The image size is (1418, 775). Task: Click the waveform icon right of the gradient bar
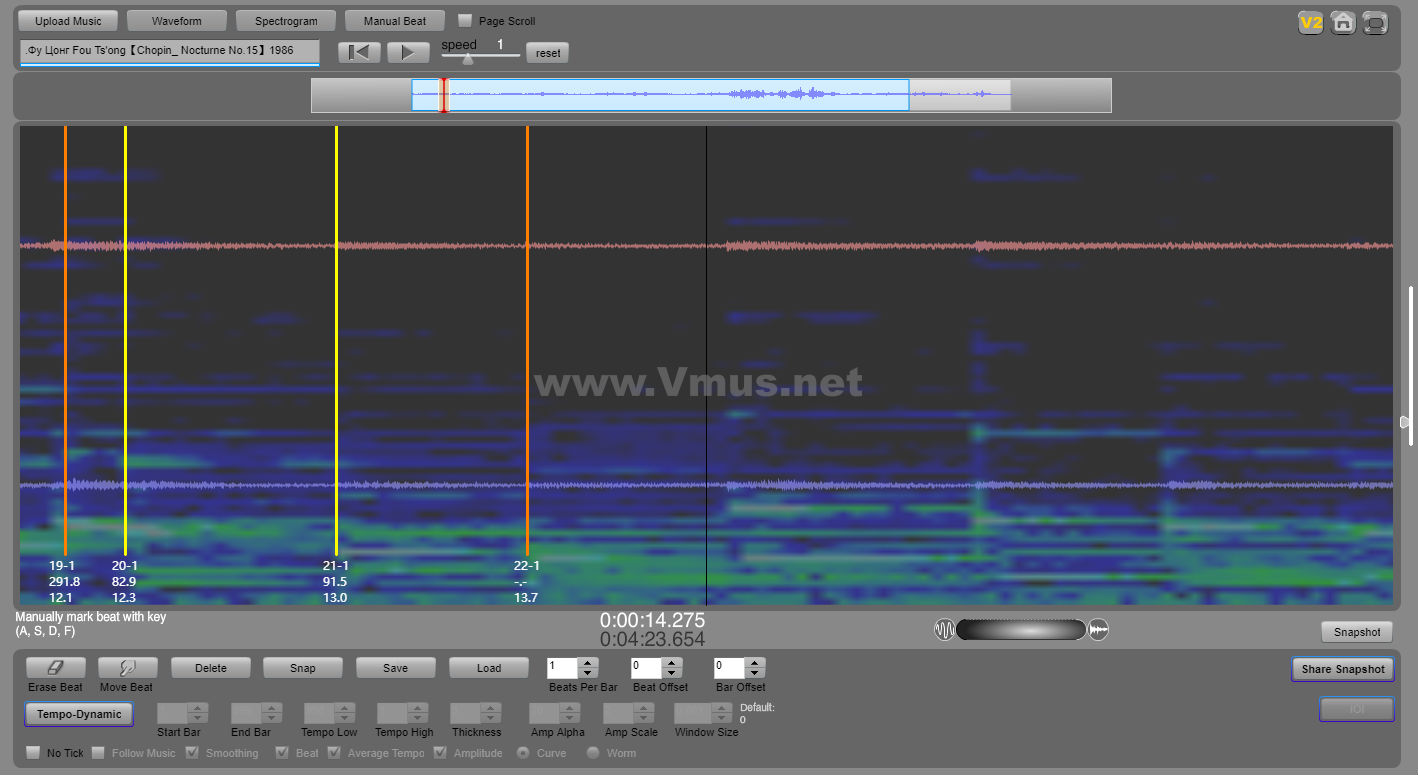[1098, 629]
